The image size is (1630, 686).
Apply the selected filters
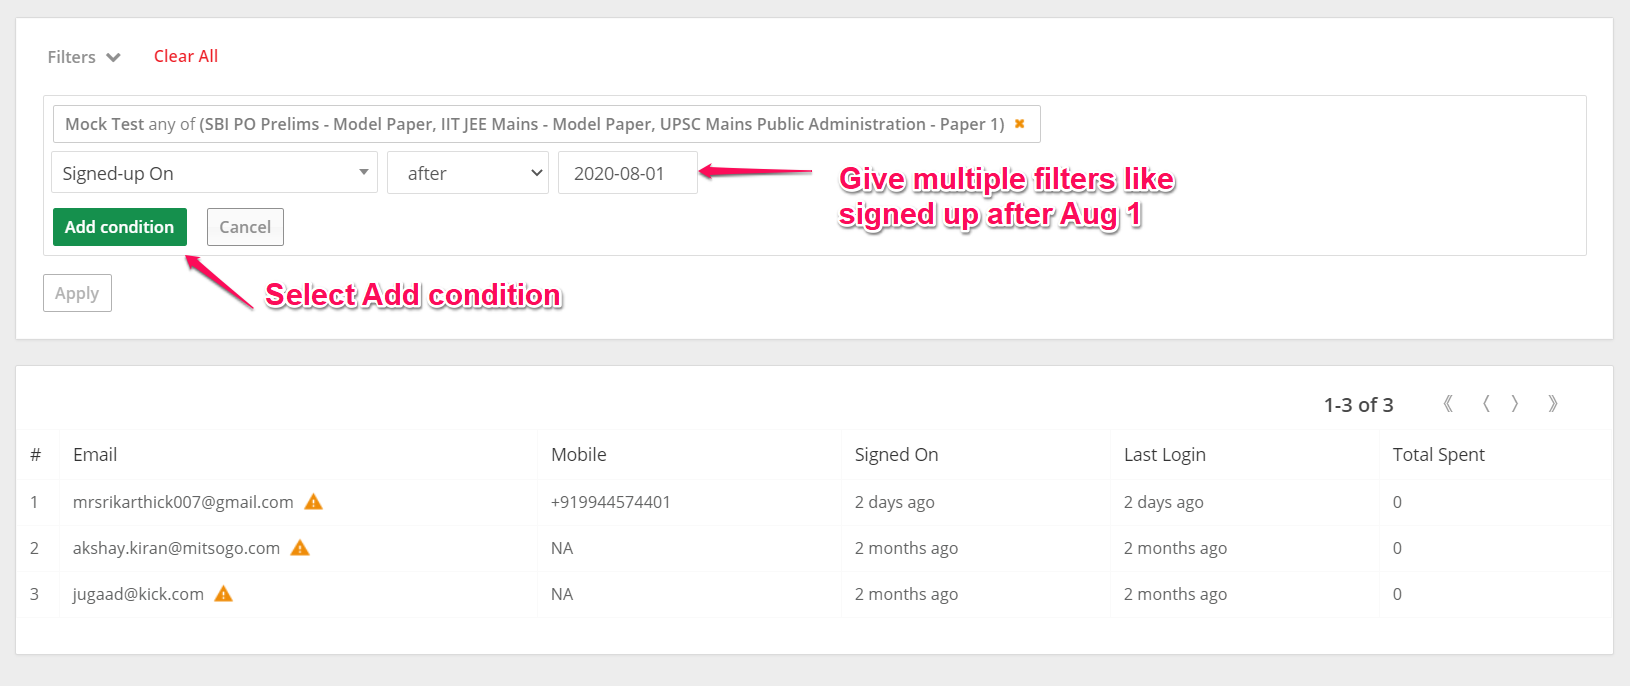77,293
